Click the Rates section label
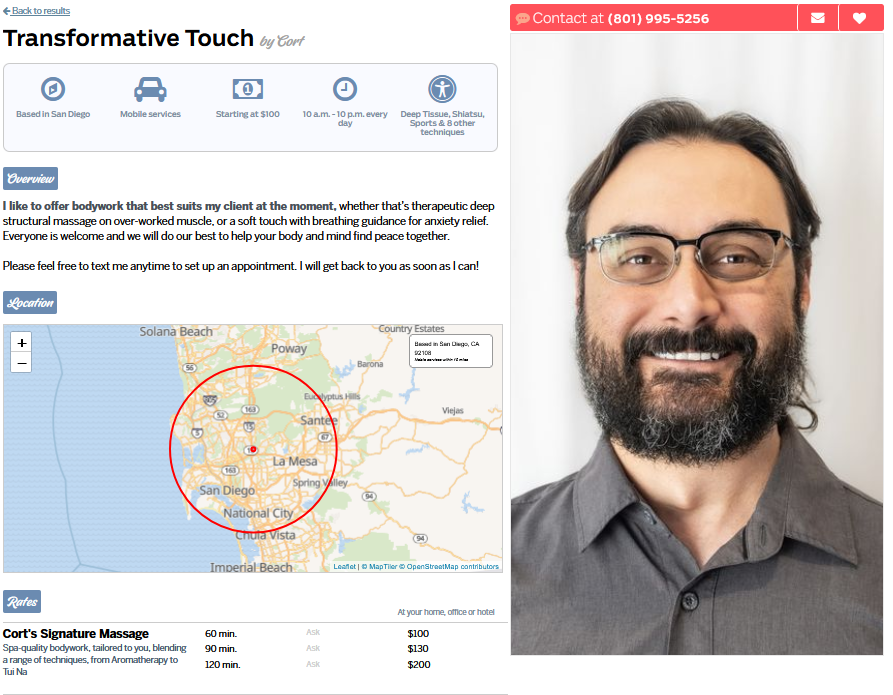Viewport: 893px width, 695px height. point(22,602)
